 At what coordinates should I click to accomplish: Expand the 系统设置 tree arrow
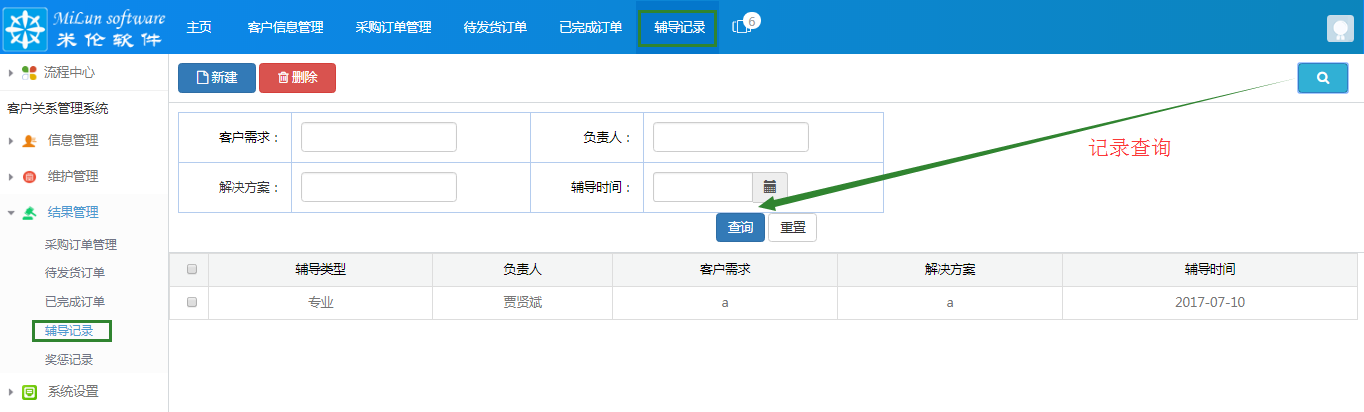[10, 392]
